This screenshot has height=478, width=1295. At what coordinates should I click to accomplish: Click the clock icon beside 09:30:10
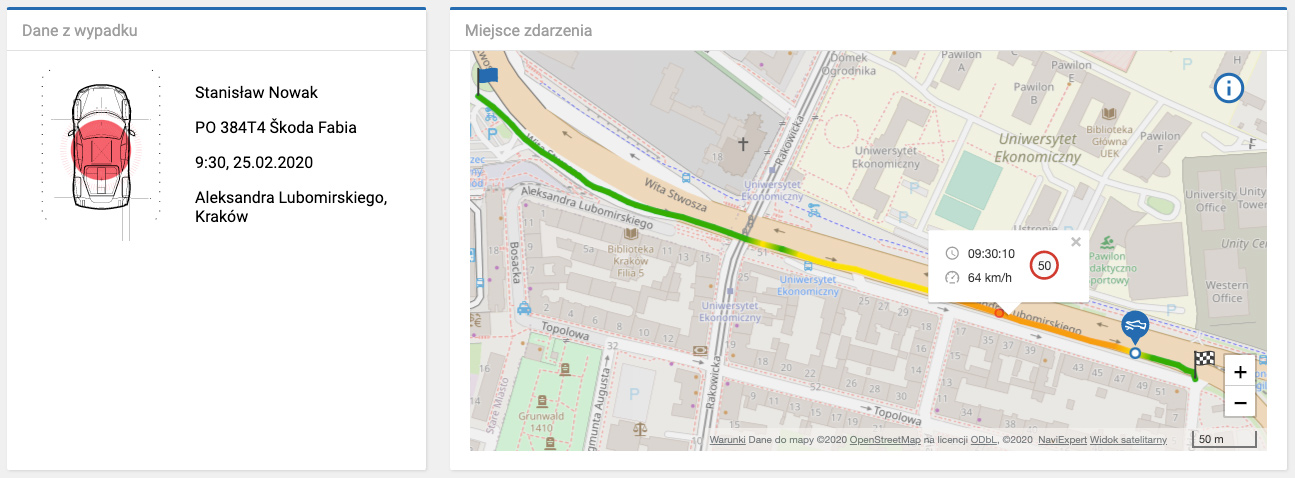click(951, 254)
